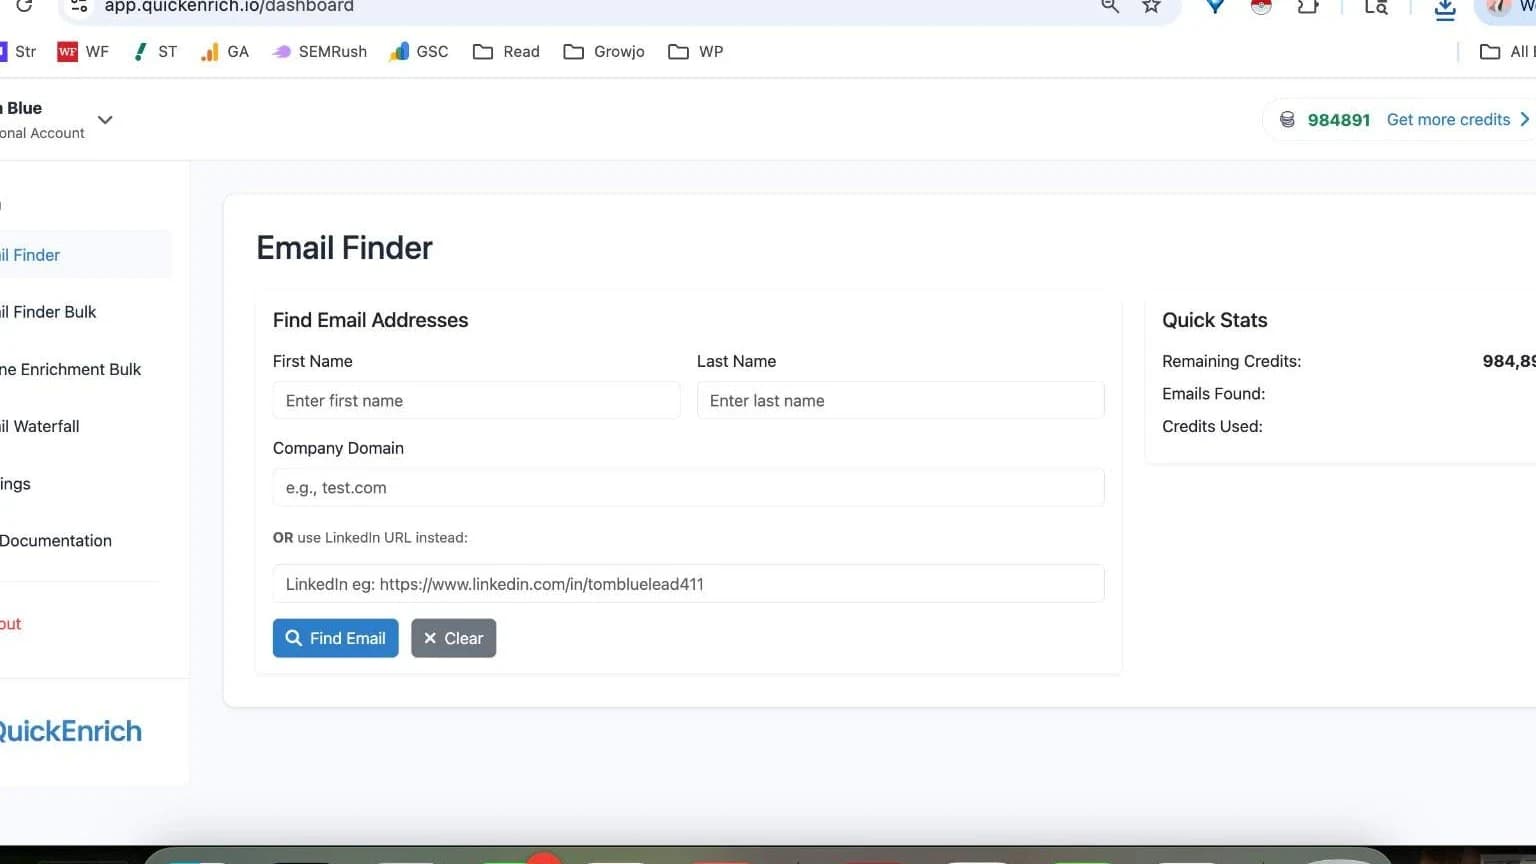Viewport: 1536px width, 864px height.
Task: Select Email Finder in the sidebar
Action: click(x=84, y=255)
